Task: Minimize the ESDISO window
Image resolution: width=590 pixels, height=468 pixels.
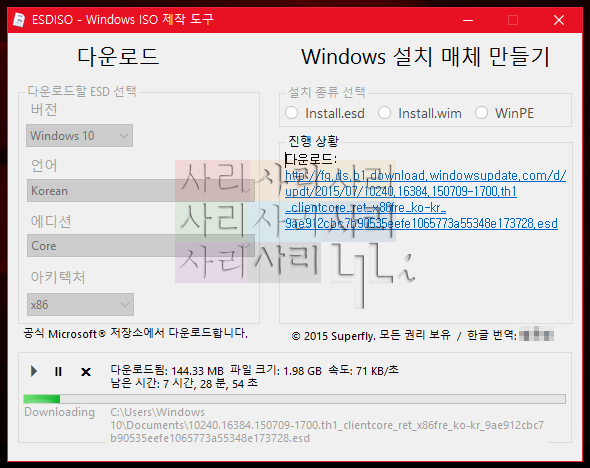Action: (468, 20)
